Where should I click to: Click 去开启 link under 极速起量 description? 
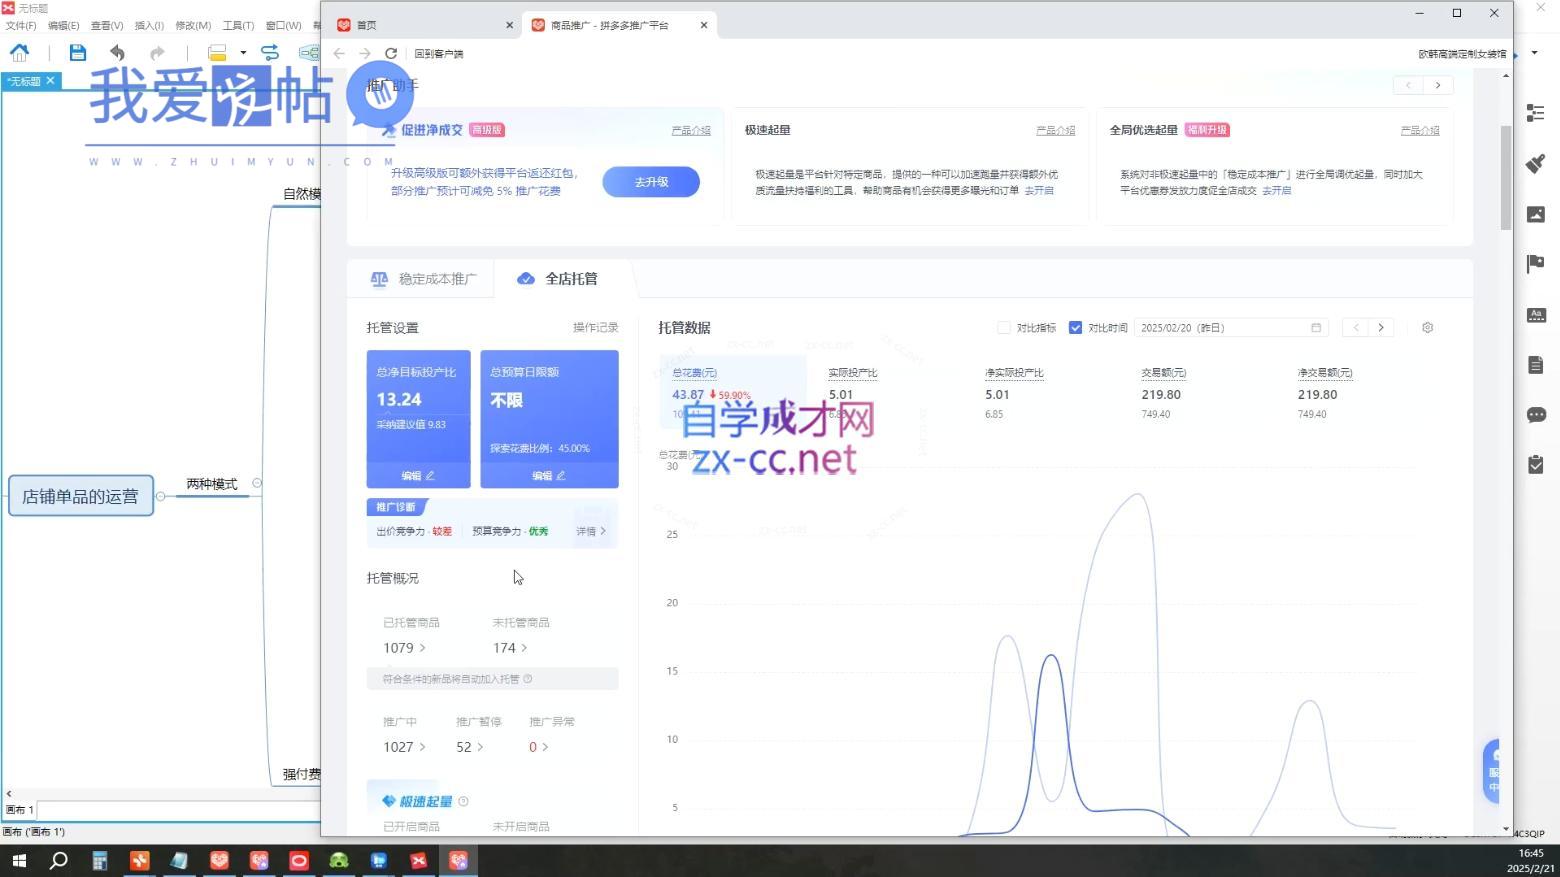(x=1039, y=190)
